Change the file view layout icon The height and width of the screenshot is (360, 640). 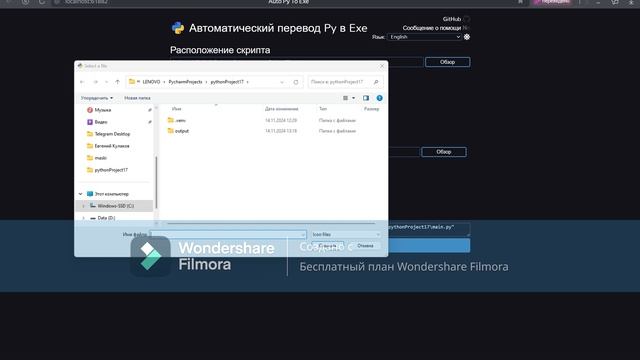[x=345, y=98]
